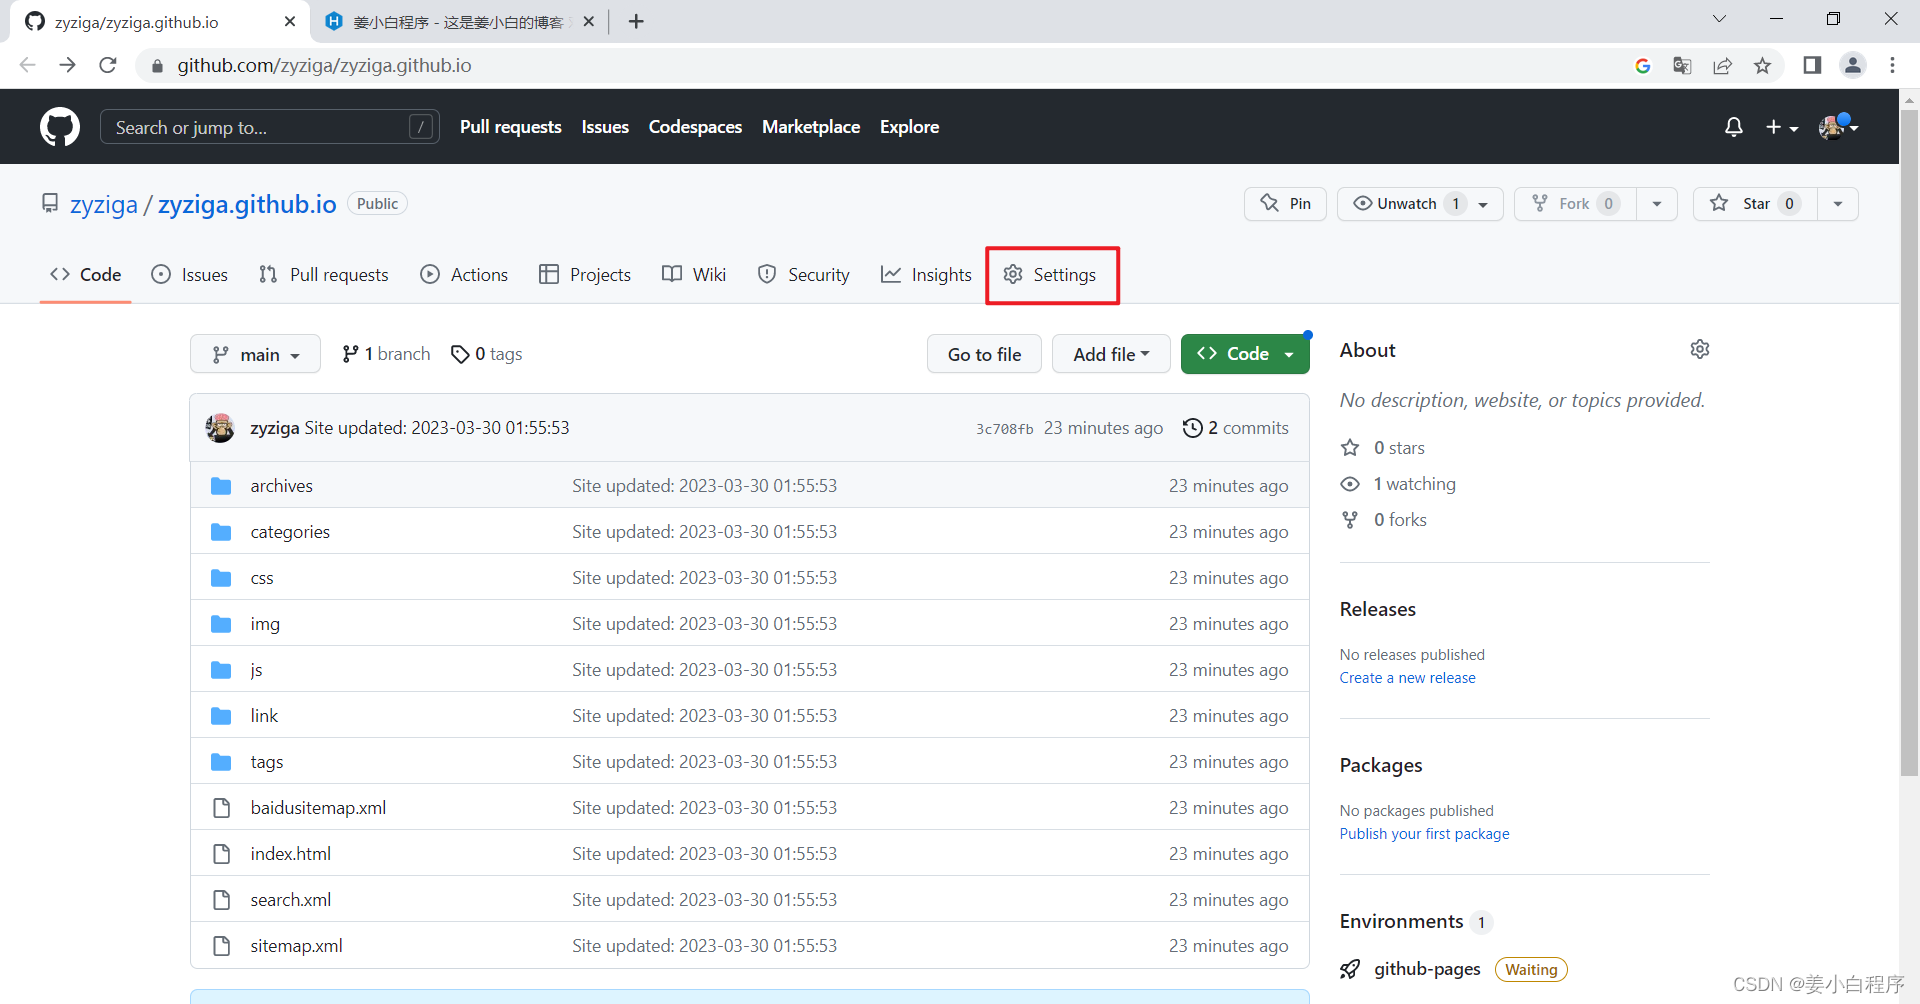Open the zyziga owner link

click(104, 204)
